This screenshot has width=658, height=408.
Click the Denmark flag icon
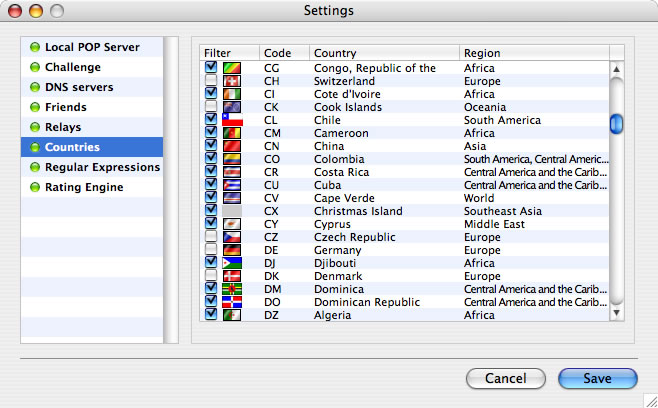tap(231, 276)
